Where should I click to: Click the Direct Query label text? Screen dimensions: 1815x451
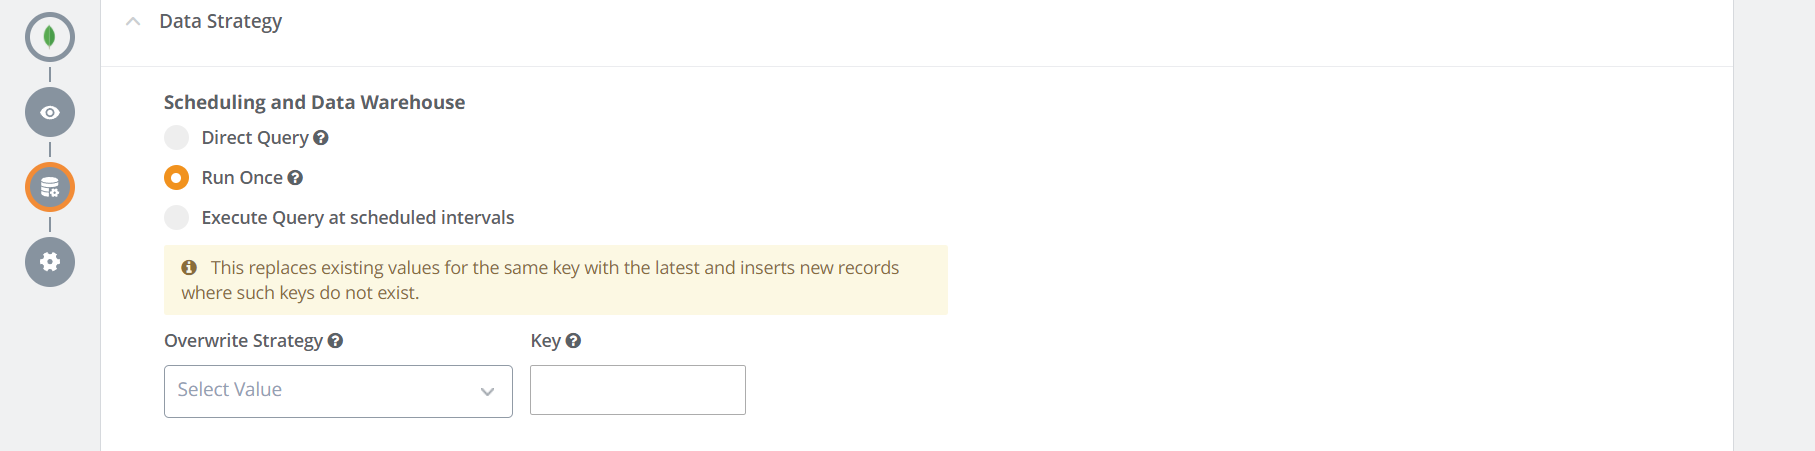(x=254, y=138)
